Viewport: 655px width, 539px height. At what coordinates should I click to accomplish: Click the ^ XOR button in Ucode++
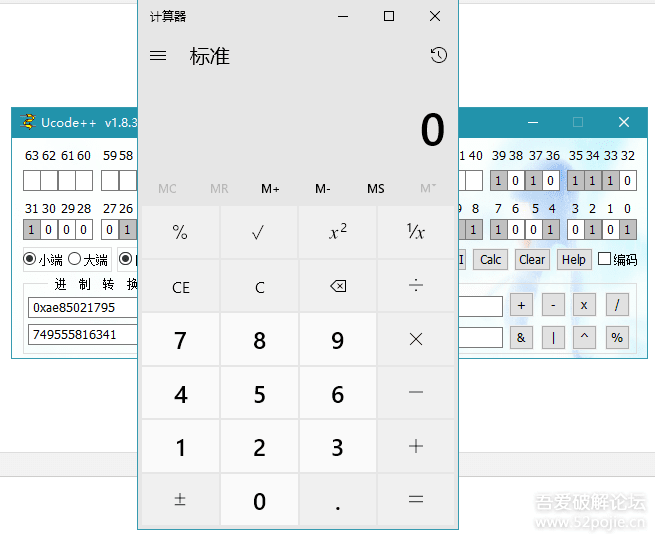pyautogui.click(x=584, y=337)
